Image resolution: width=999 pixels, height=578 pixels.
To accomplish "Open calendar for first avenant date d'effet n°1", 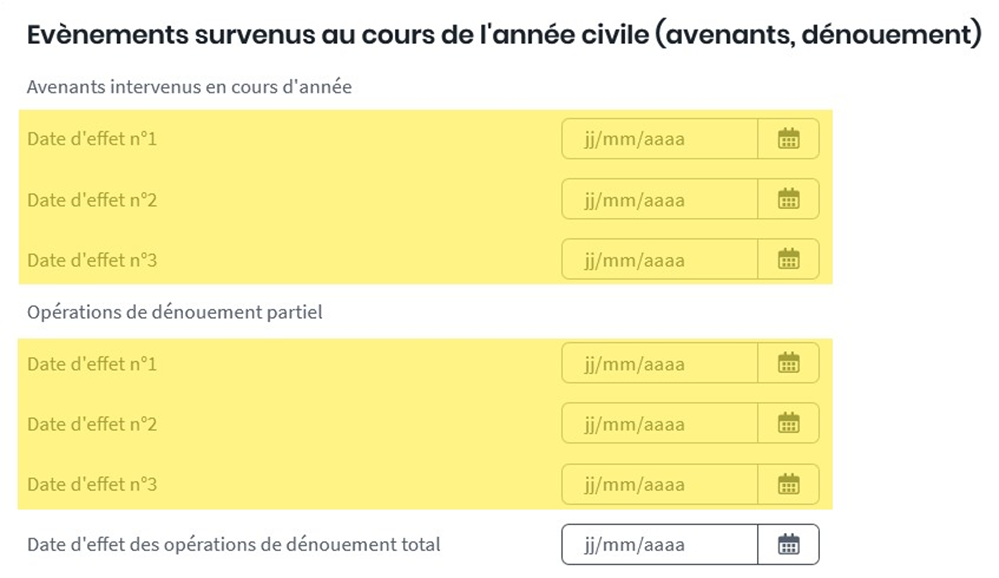I will 789,139.
